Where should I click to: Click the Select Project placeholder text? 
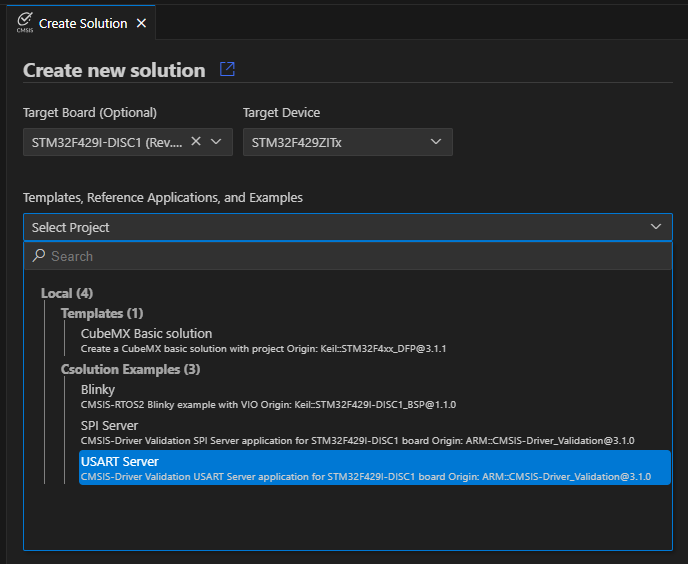[71, 227]
